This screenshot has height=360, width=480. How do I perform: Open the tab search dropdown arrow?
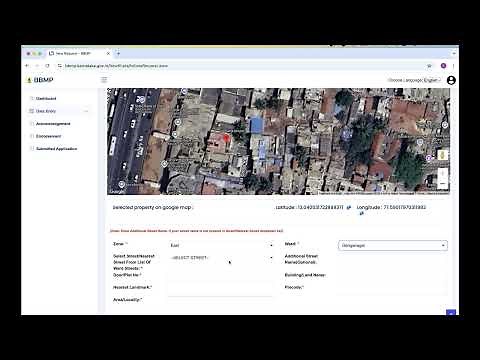click(x=454, y=53)
